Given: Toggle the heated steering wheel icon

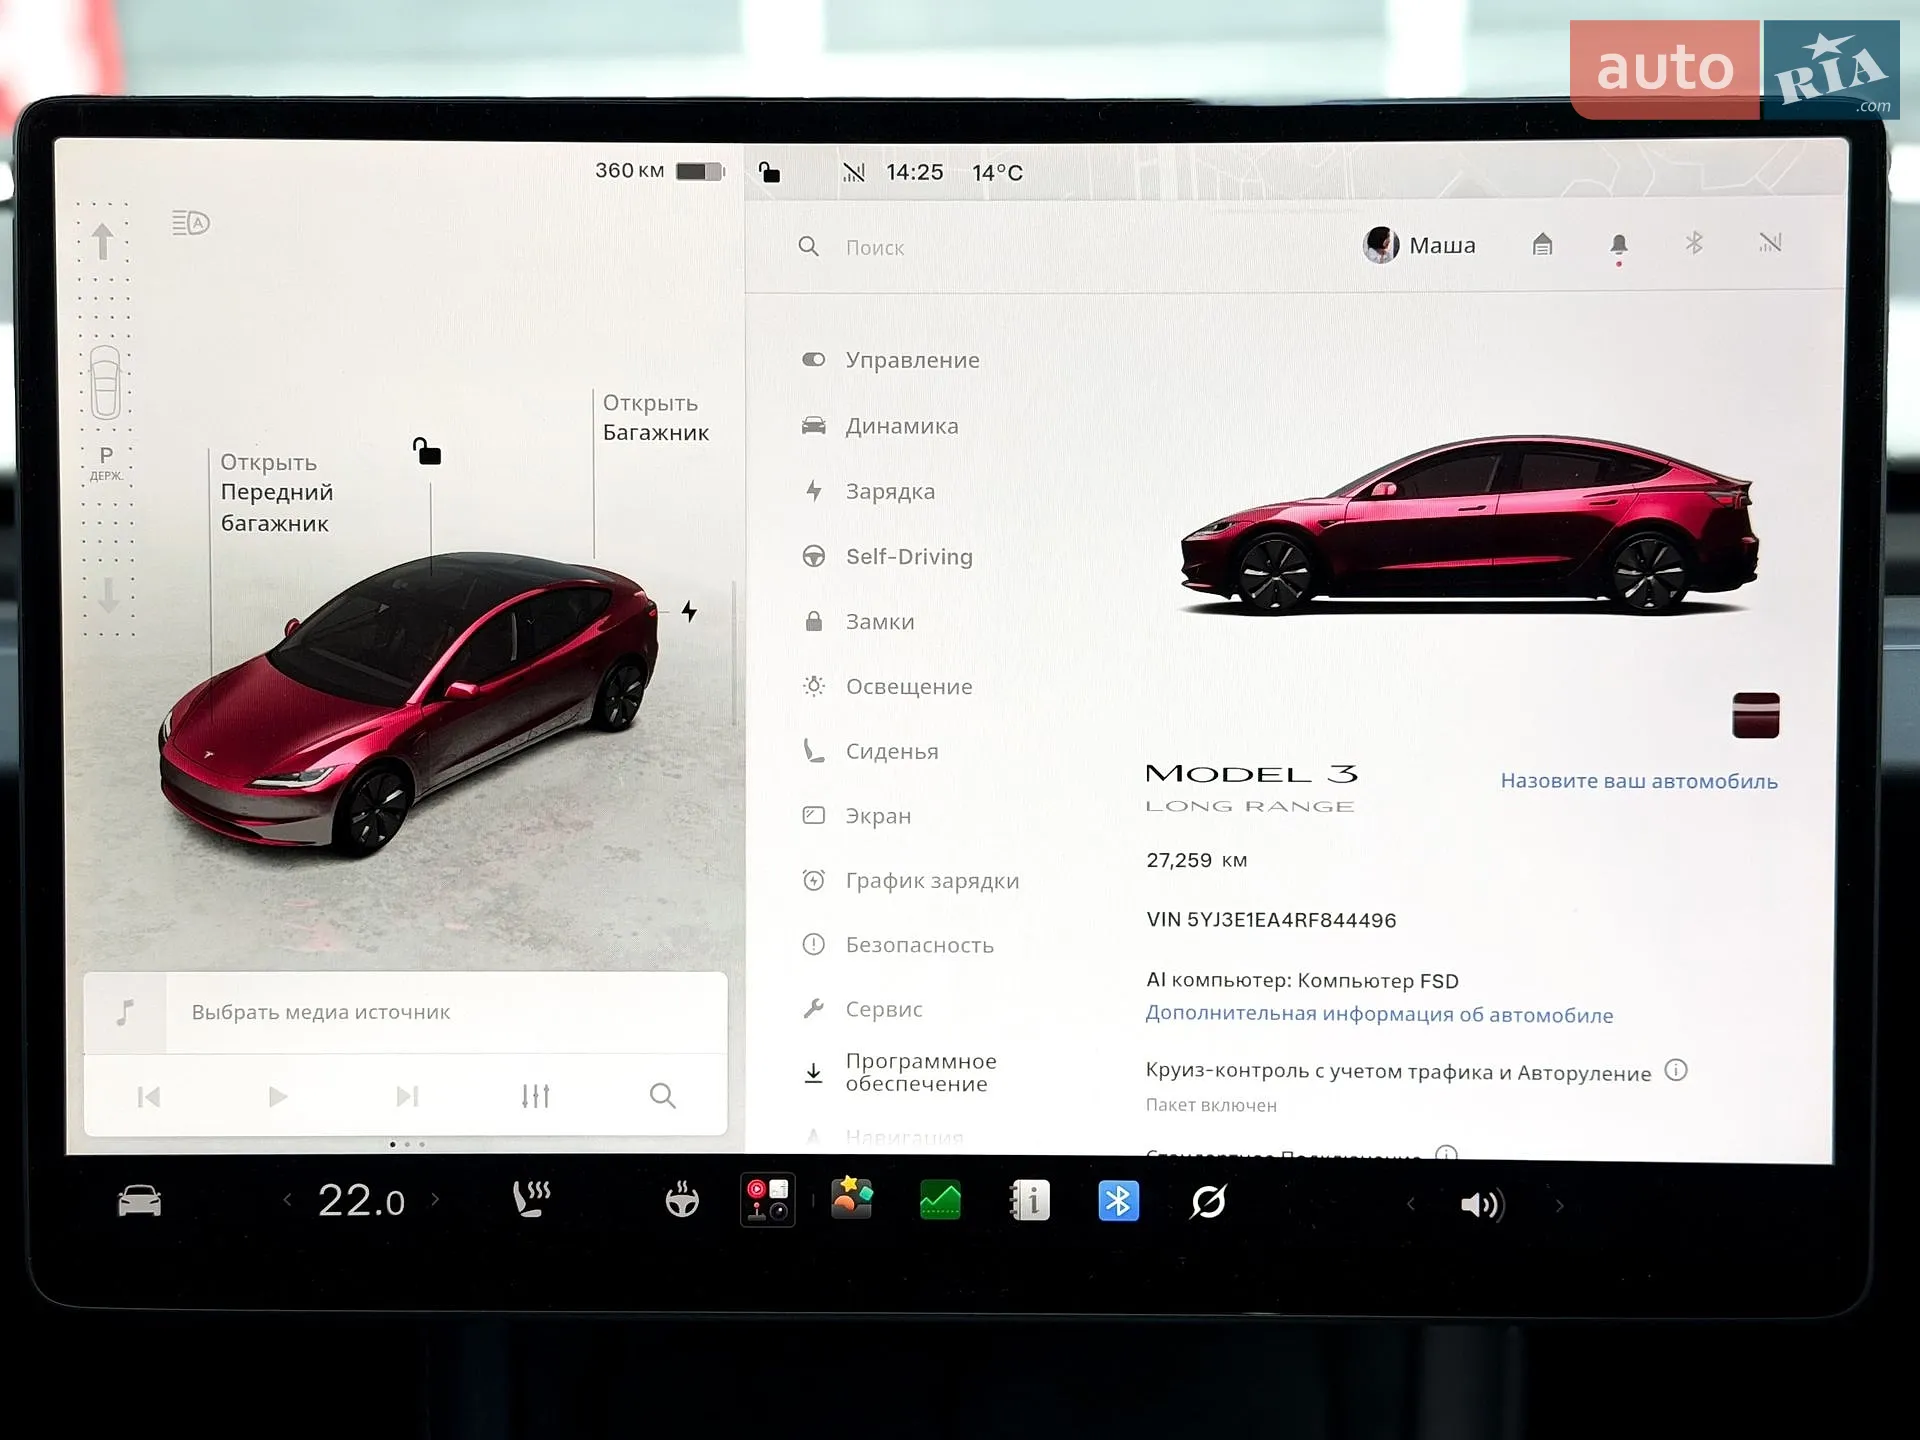Looking at the screenshot, I should point(682,1199).
